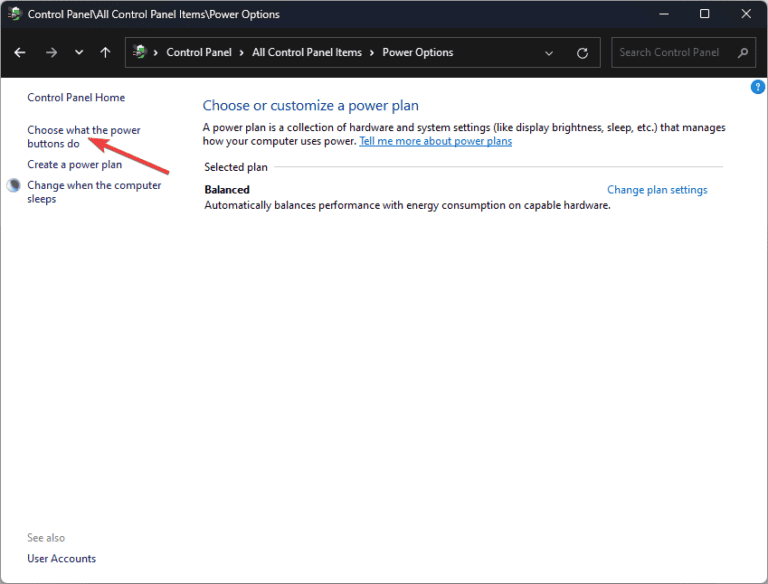
Task: Refresh the Power Options page
Action: click(583, 53)
